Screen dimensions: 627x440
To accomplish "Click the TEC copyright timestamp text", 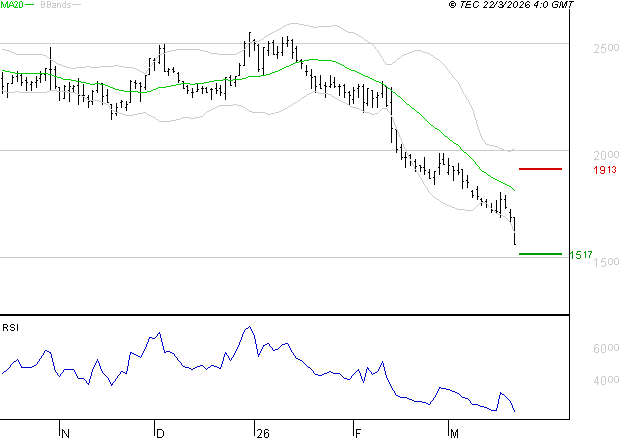I will (x=511, y=5).
